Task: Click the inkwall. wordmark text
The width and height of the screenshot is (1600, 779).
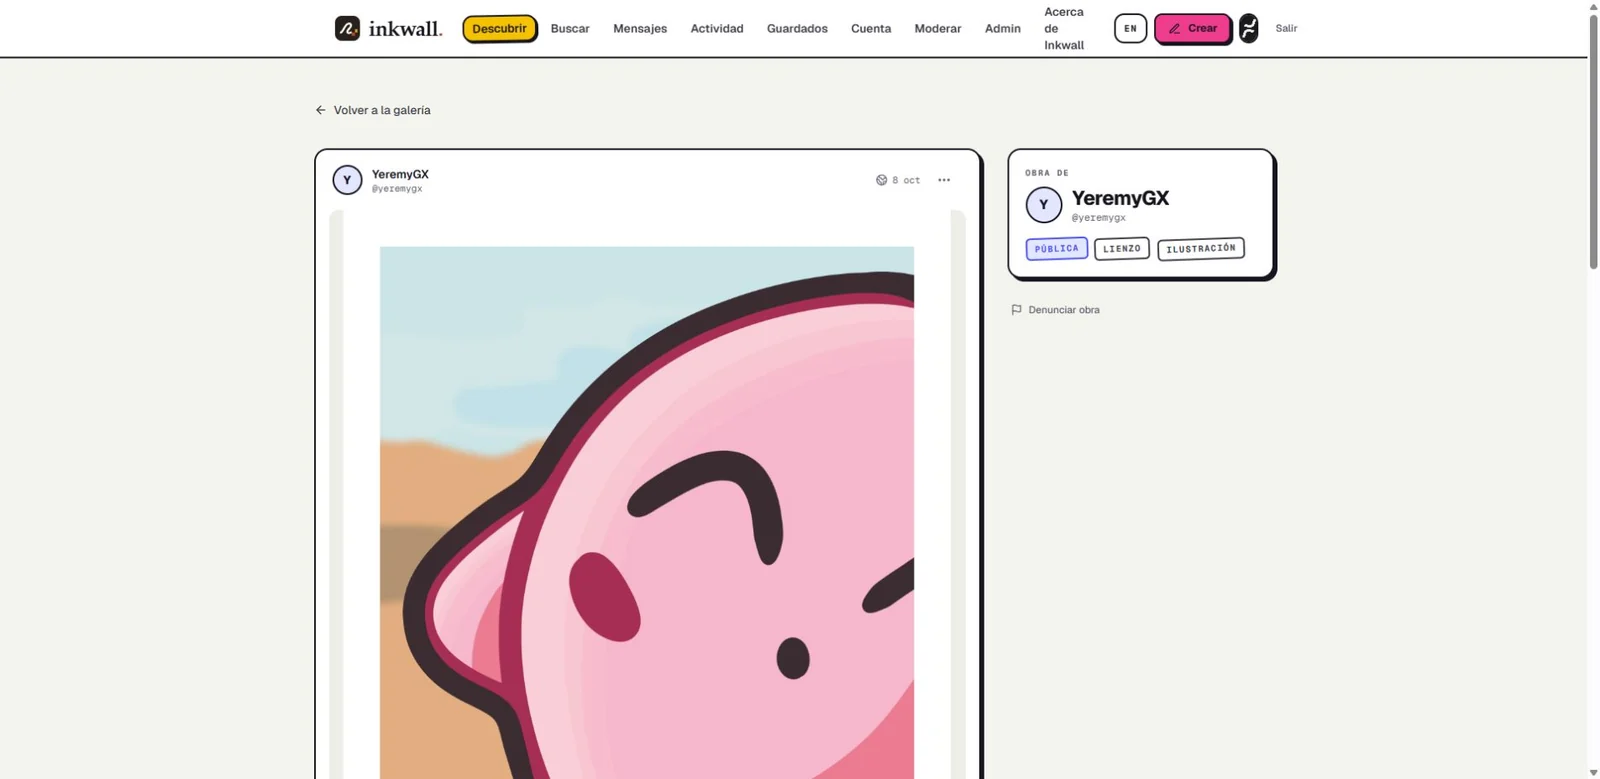Action: coord(405,28)
